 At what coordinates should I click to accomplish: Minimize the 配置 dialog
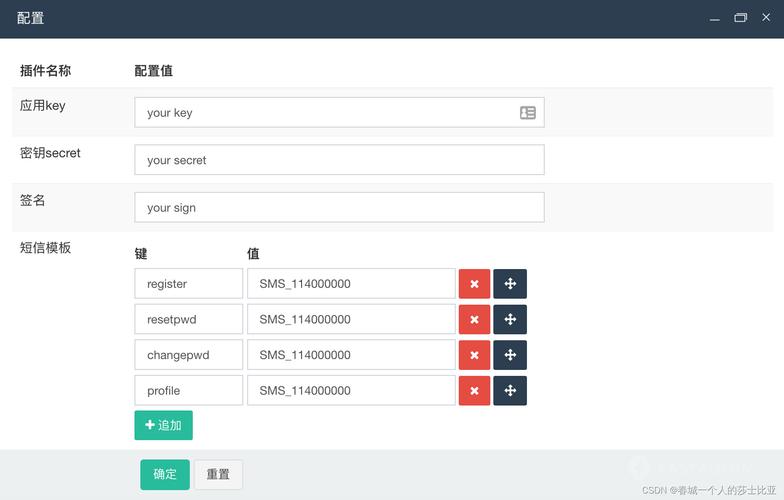[714, 18]
